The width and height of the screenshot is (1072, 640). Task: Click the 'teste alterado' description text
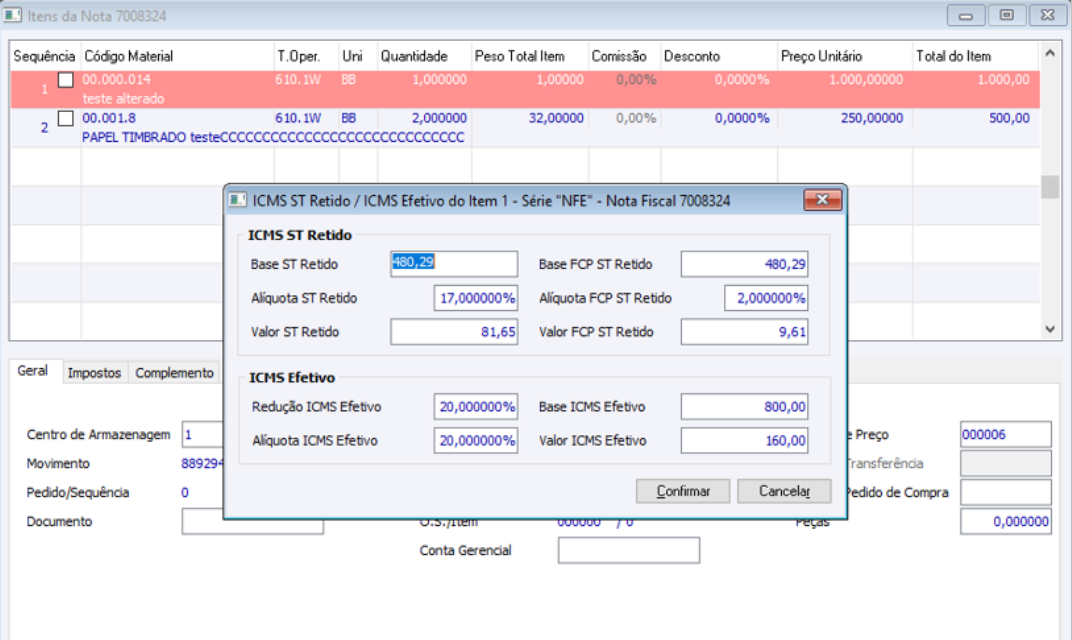(123, 99)
